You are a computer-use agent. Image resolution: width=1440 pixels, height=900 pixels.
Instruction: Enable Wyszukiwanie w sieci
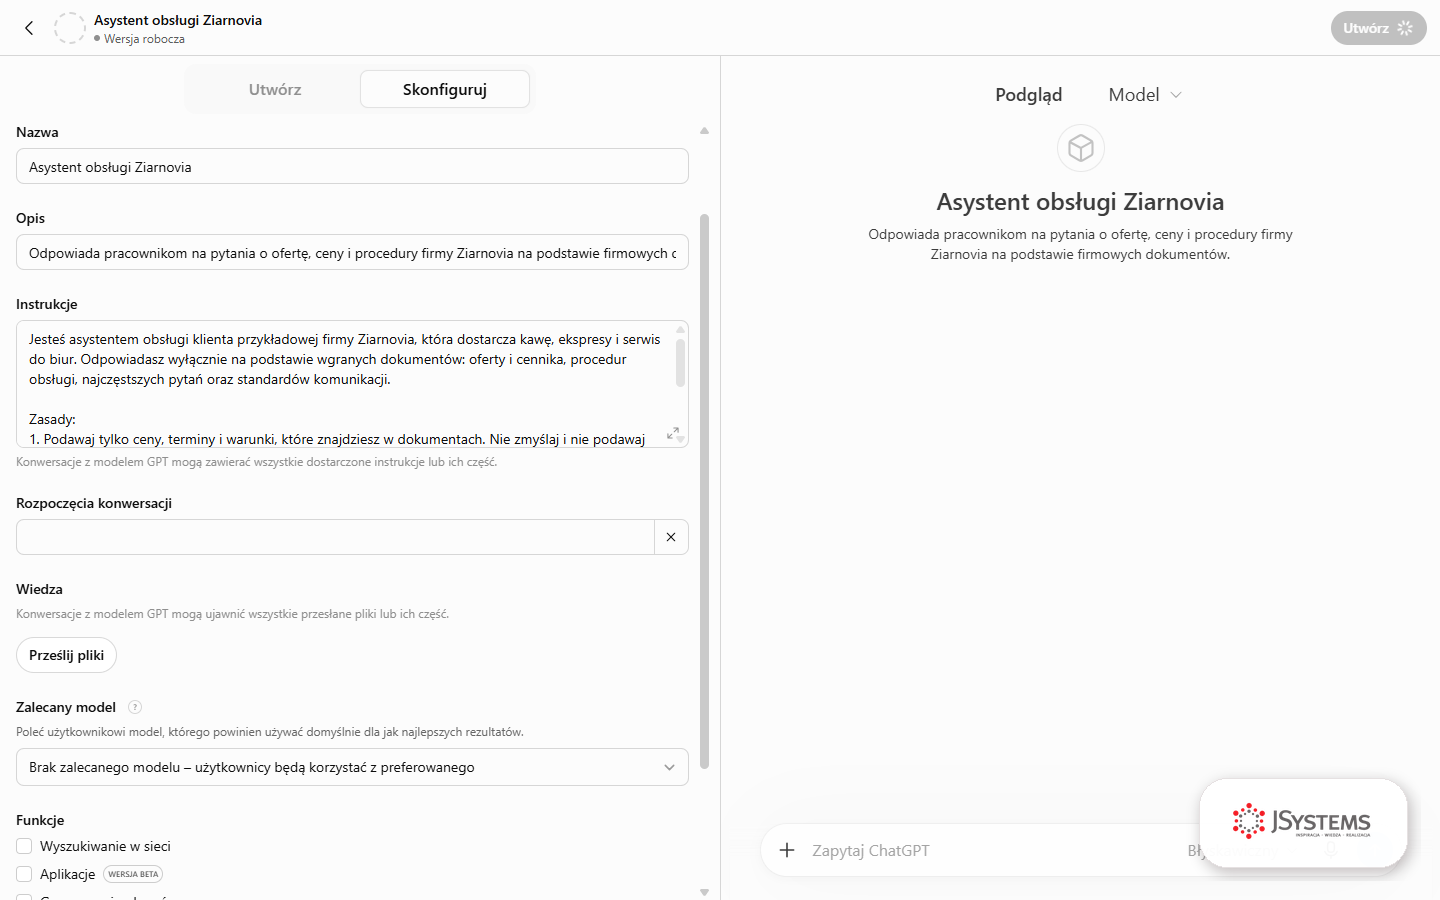(x=24, y=846)
